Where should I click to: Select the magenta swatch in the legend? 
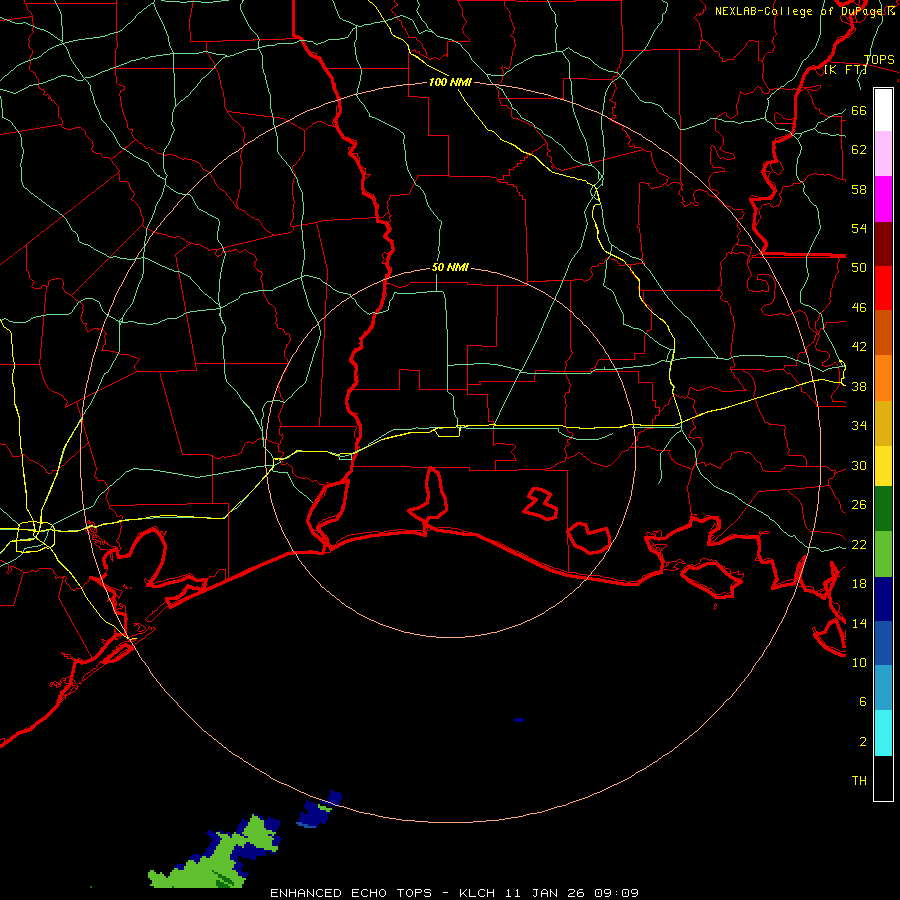pyautogui.click(x=883, y=199)
